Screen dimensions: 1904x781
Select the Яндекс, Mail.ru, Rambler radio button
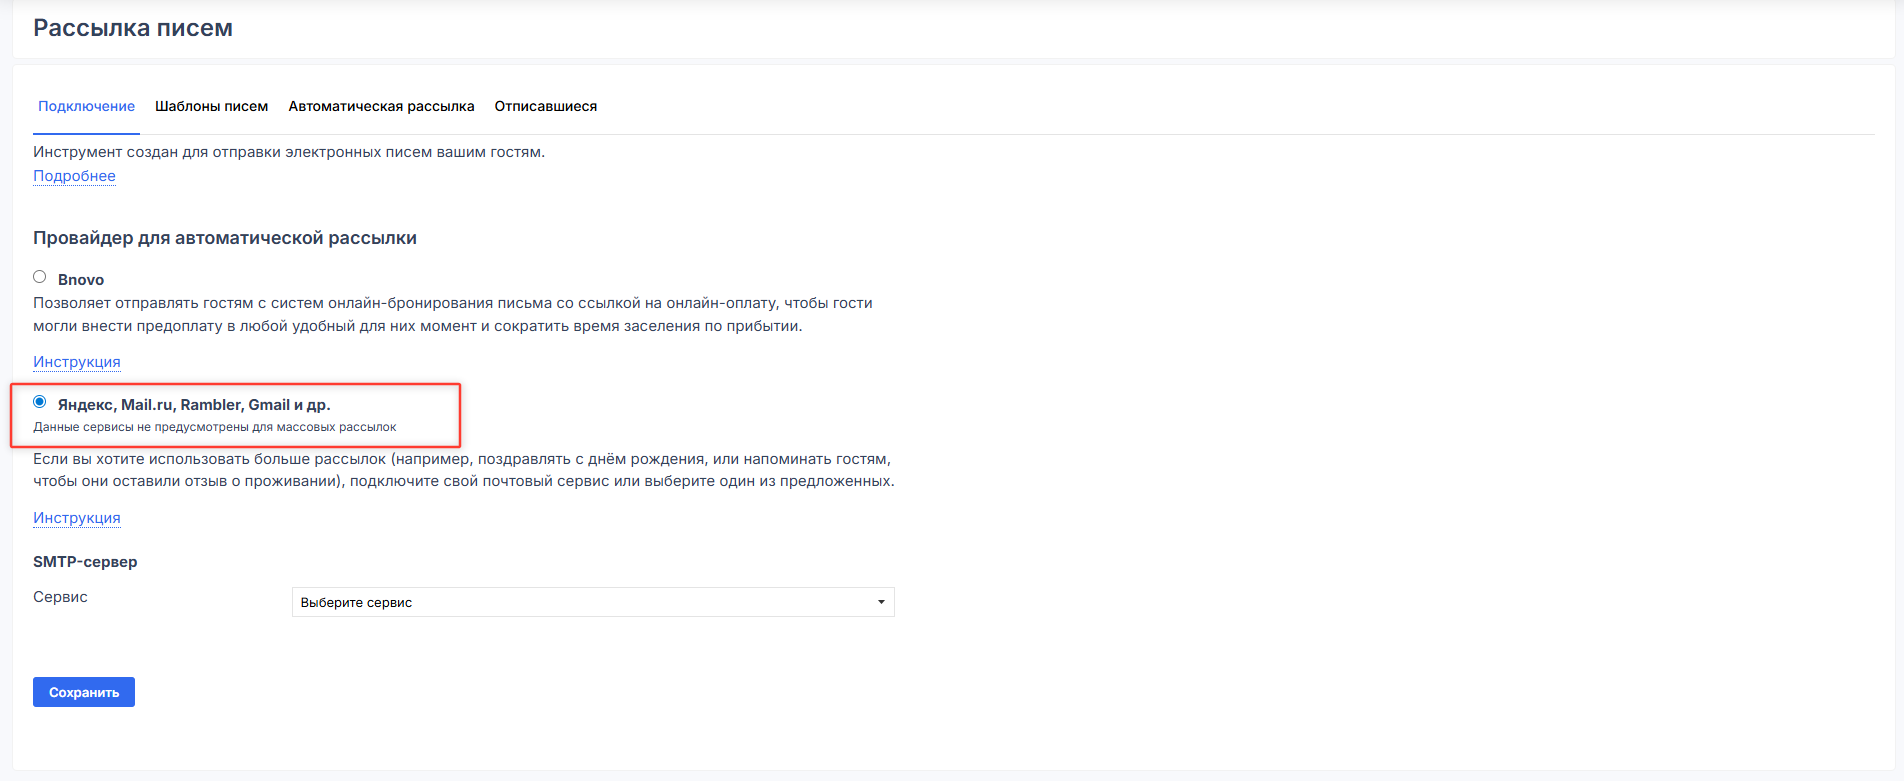coord(40,402)
